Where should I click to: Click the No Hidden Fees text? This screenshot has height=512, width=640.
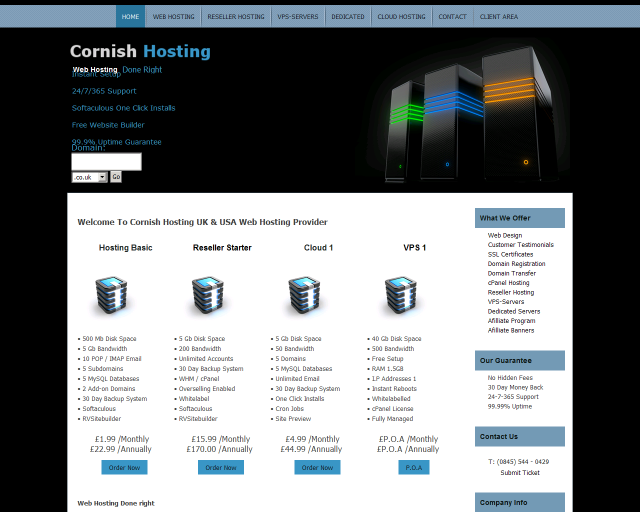510,378
